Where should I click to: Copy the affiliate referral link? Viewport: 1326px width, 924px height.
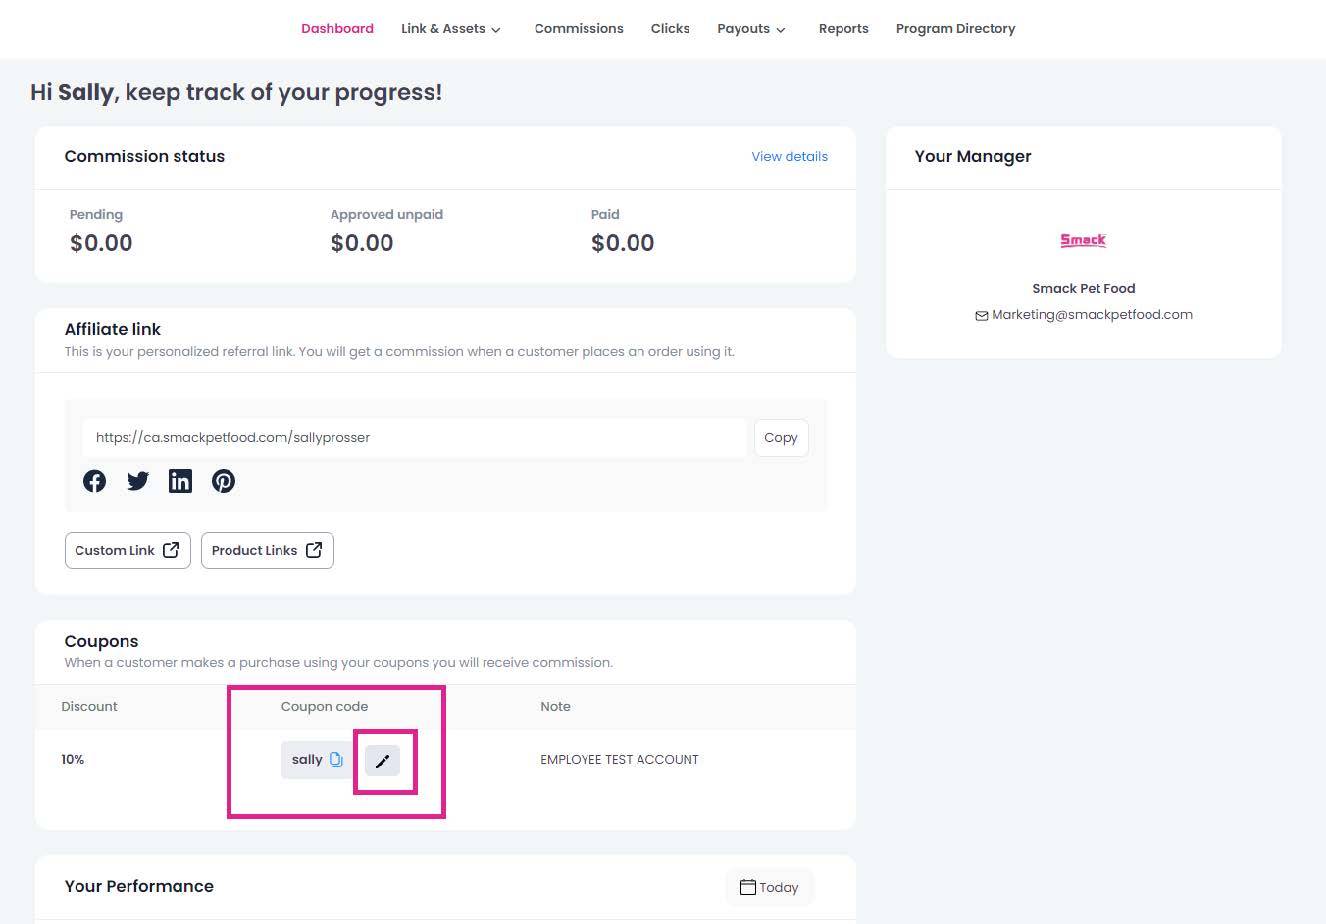[x=780, y=438]
